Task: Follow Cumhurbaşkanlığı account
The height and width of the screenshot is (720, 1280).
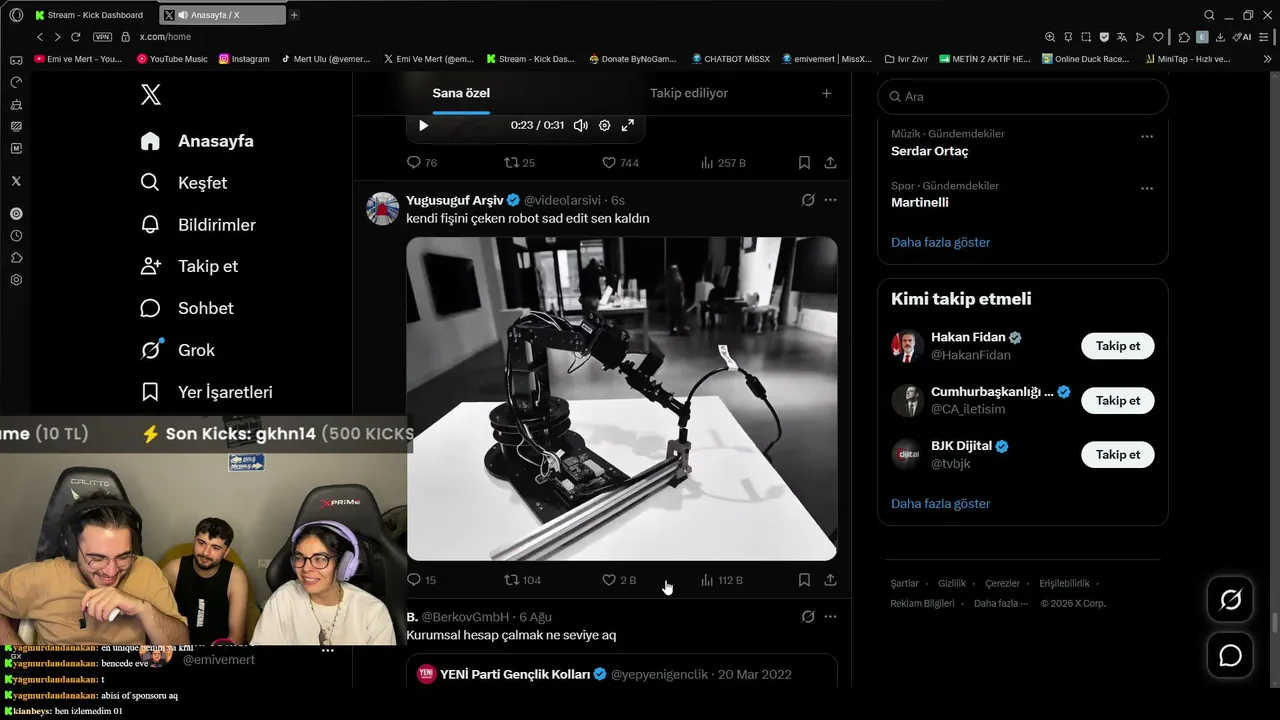Action: pos(1118,400)
